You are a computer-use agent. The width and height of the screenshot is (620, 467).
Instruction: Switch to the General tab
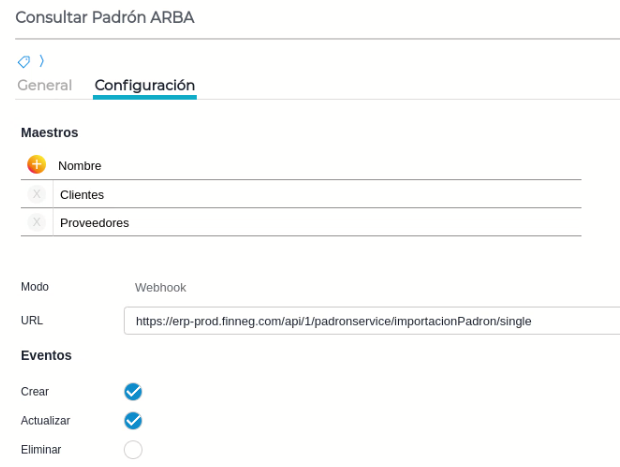[44, 85]
